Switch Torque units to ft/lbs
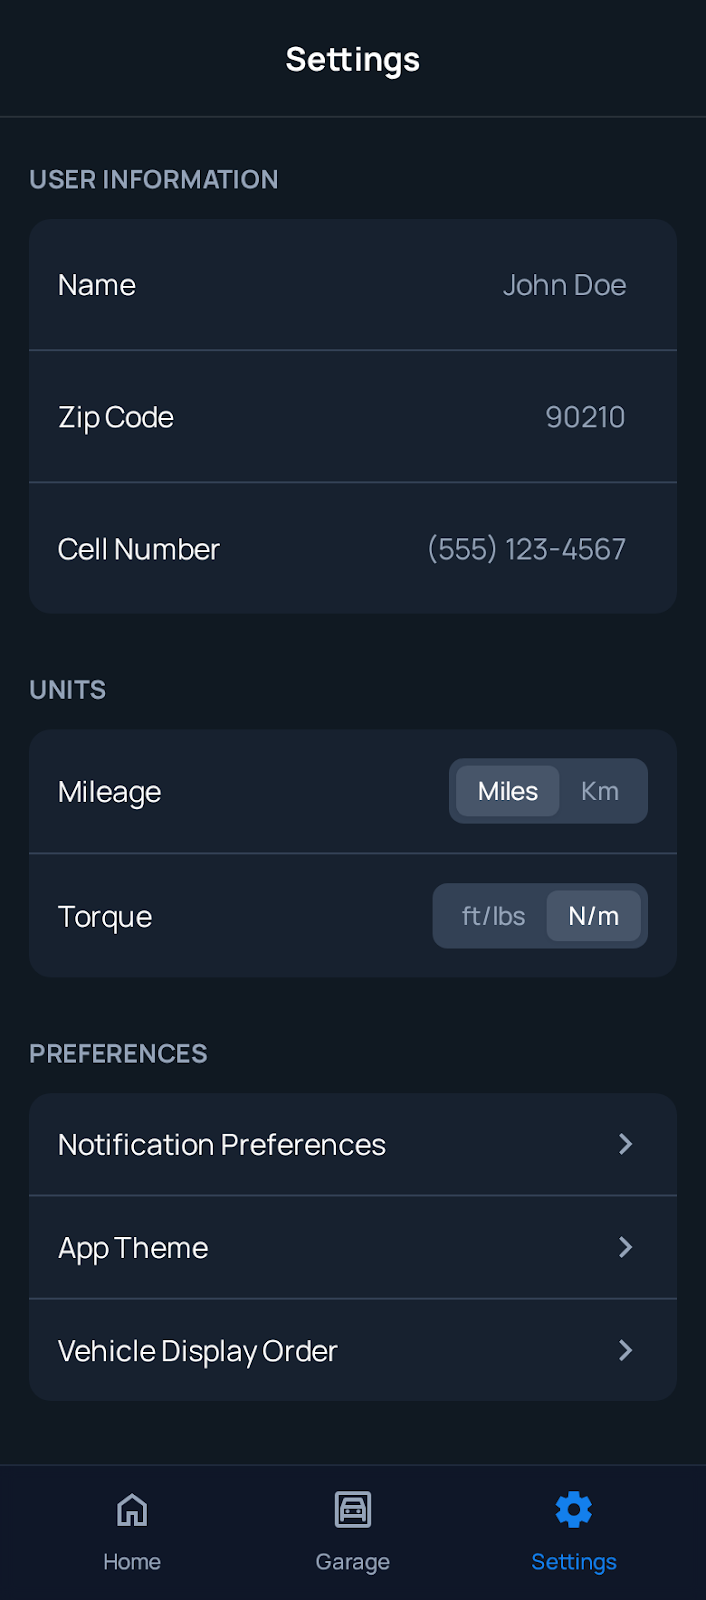The image size is (706, 1600). (491, 915)
